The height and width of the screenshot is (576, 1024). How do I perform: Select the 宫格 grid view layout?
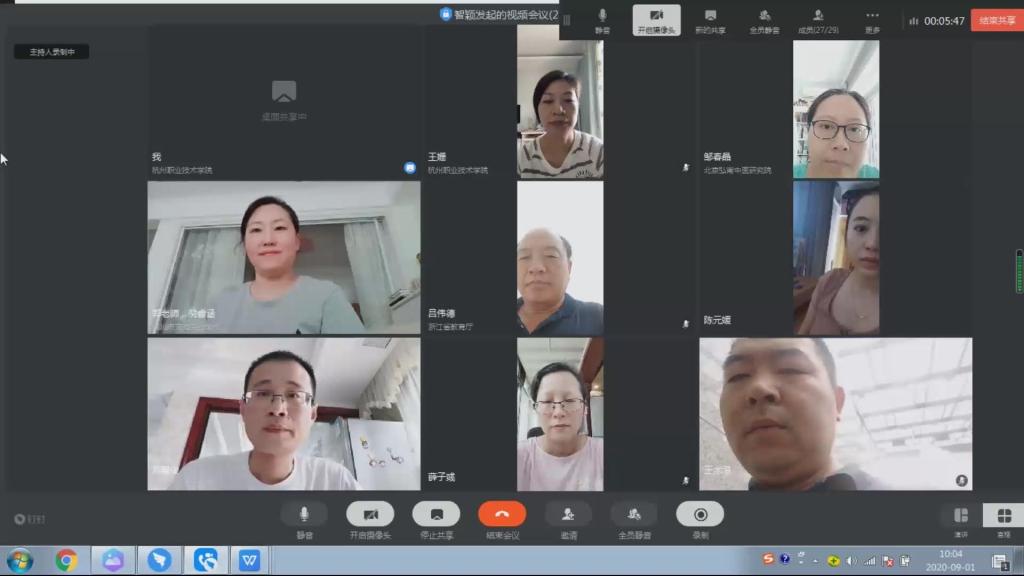1003,516
